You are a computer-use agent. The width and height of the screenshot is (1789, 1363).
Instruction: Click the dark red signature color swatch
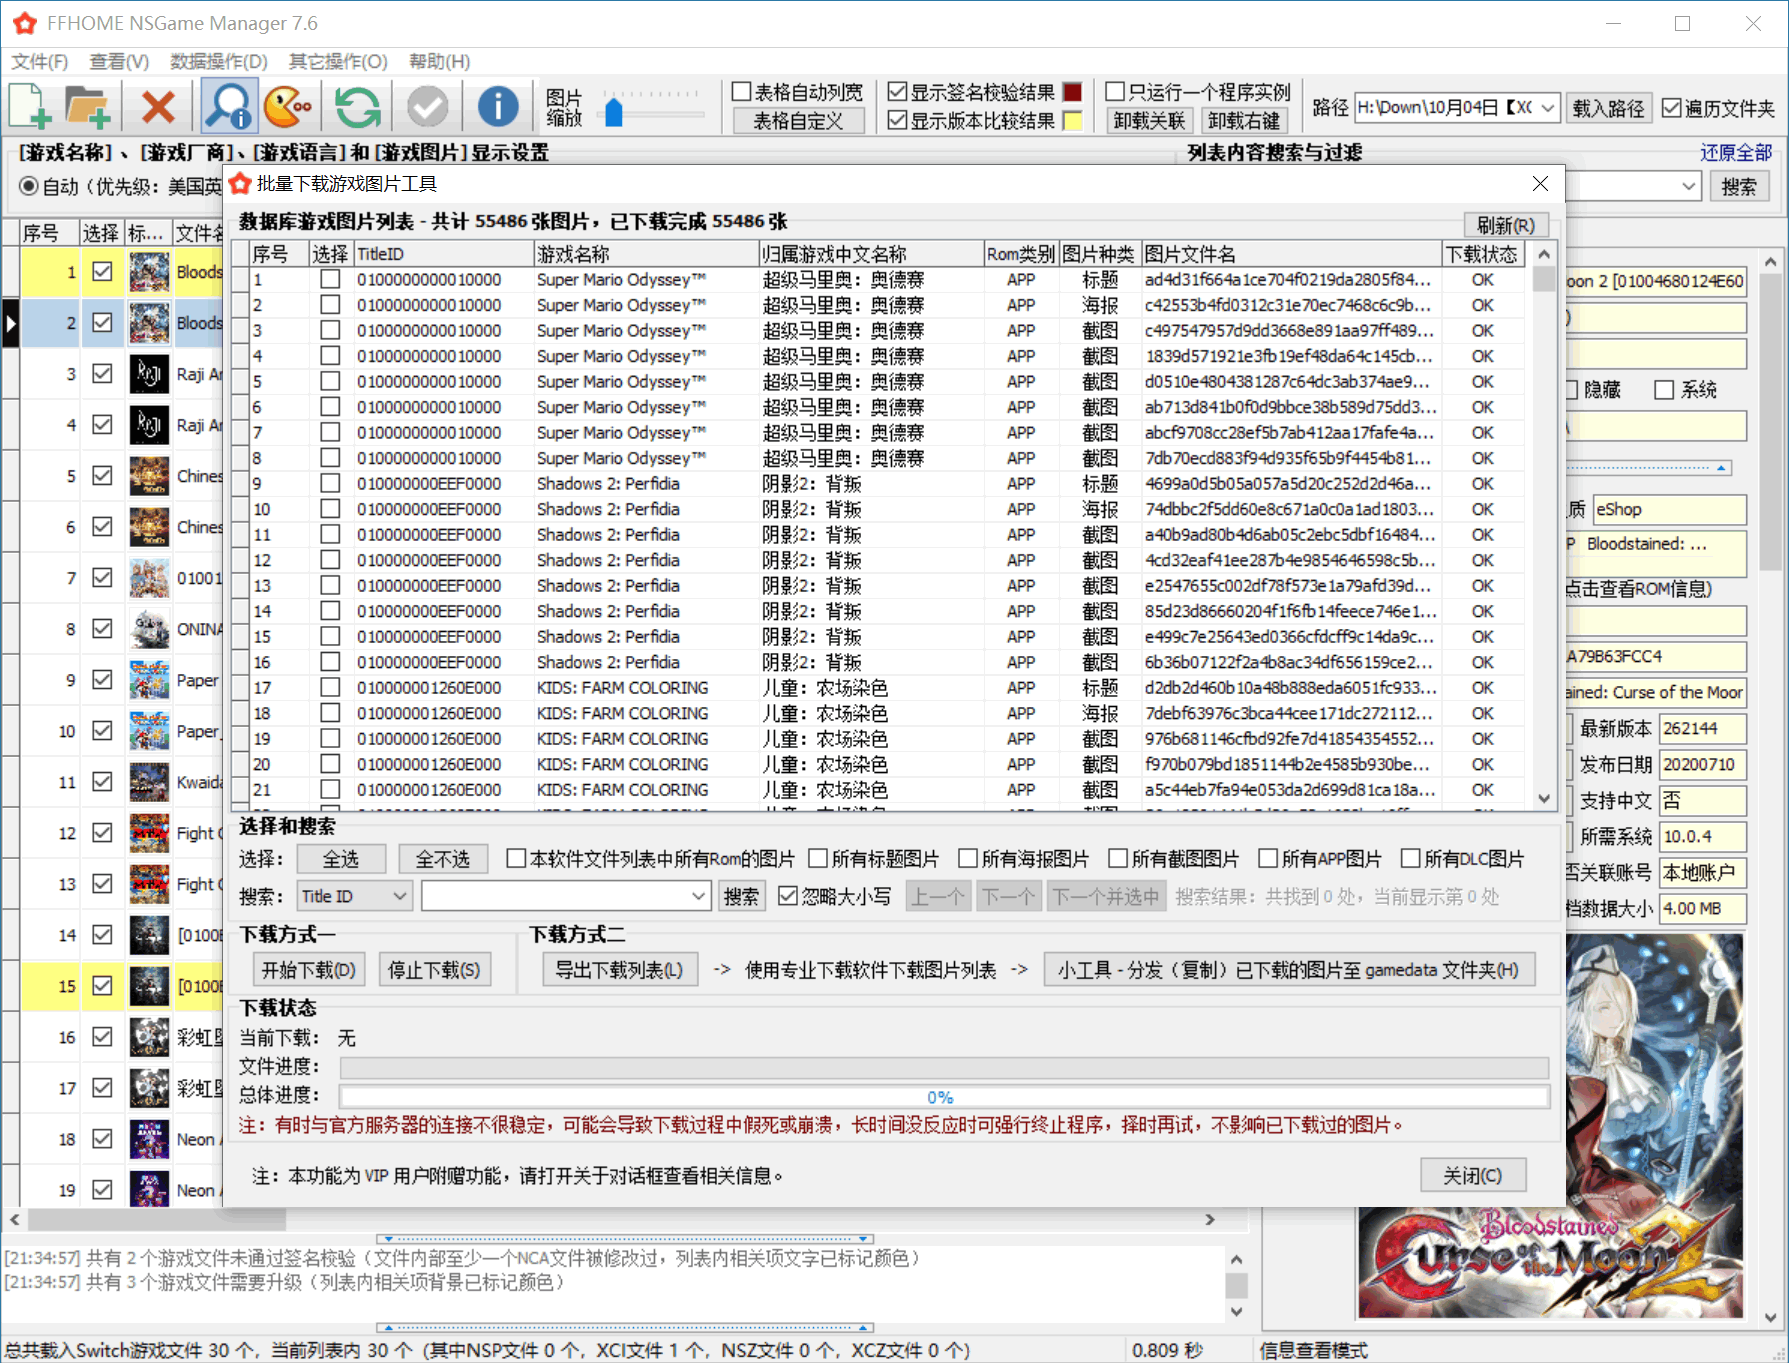coord(1073,92)
